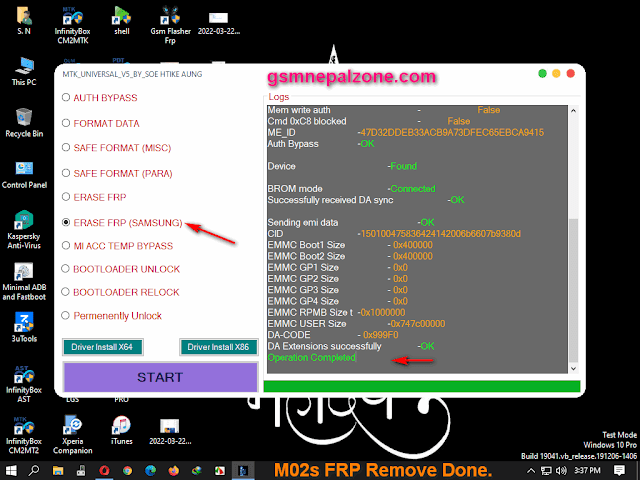Click 'Operation Completed' log line

[x=312, y=358]
